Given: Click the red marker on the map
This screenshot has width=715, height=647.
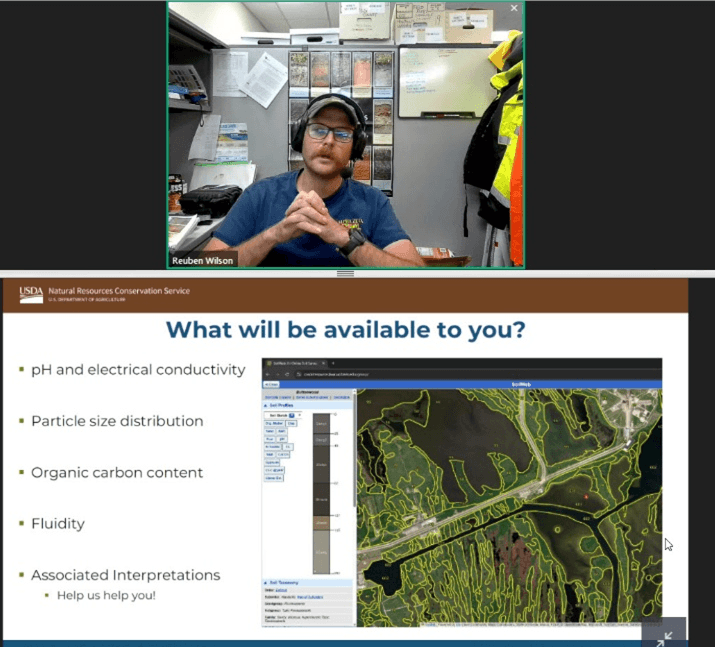Looking at the screenshot, I should [585, 496].
